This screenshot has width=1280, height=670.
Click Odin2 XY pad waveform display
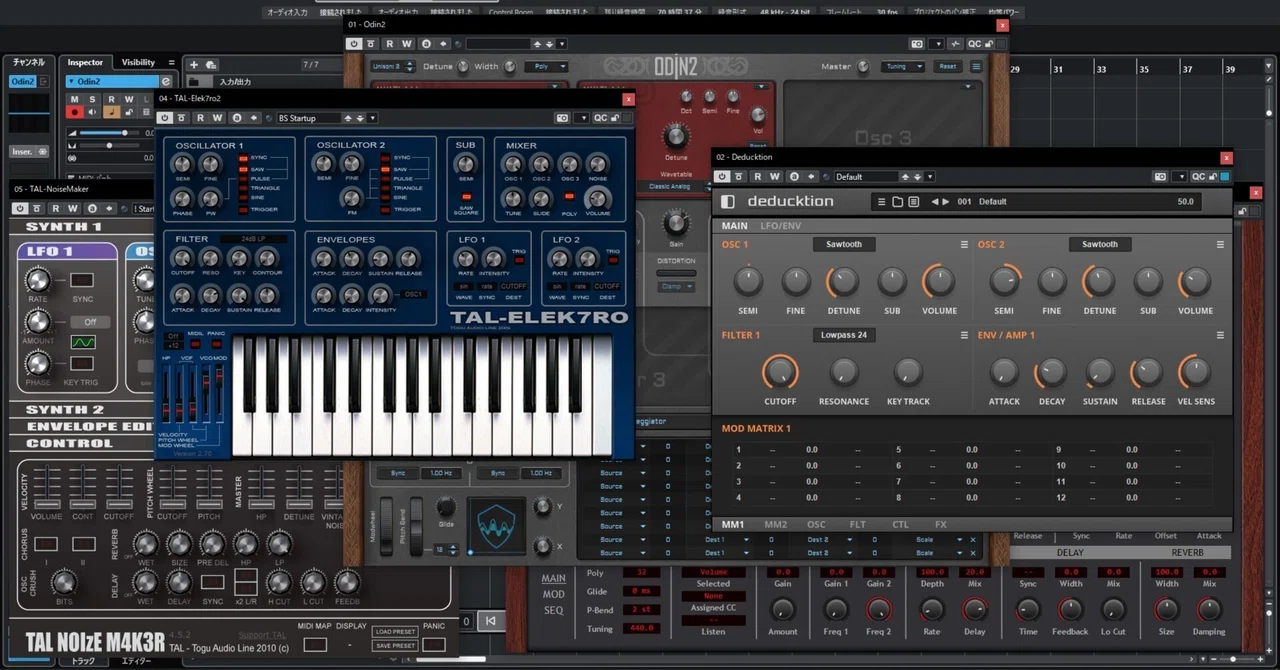[x=495, y=526]
